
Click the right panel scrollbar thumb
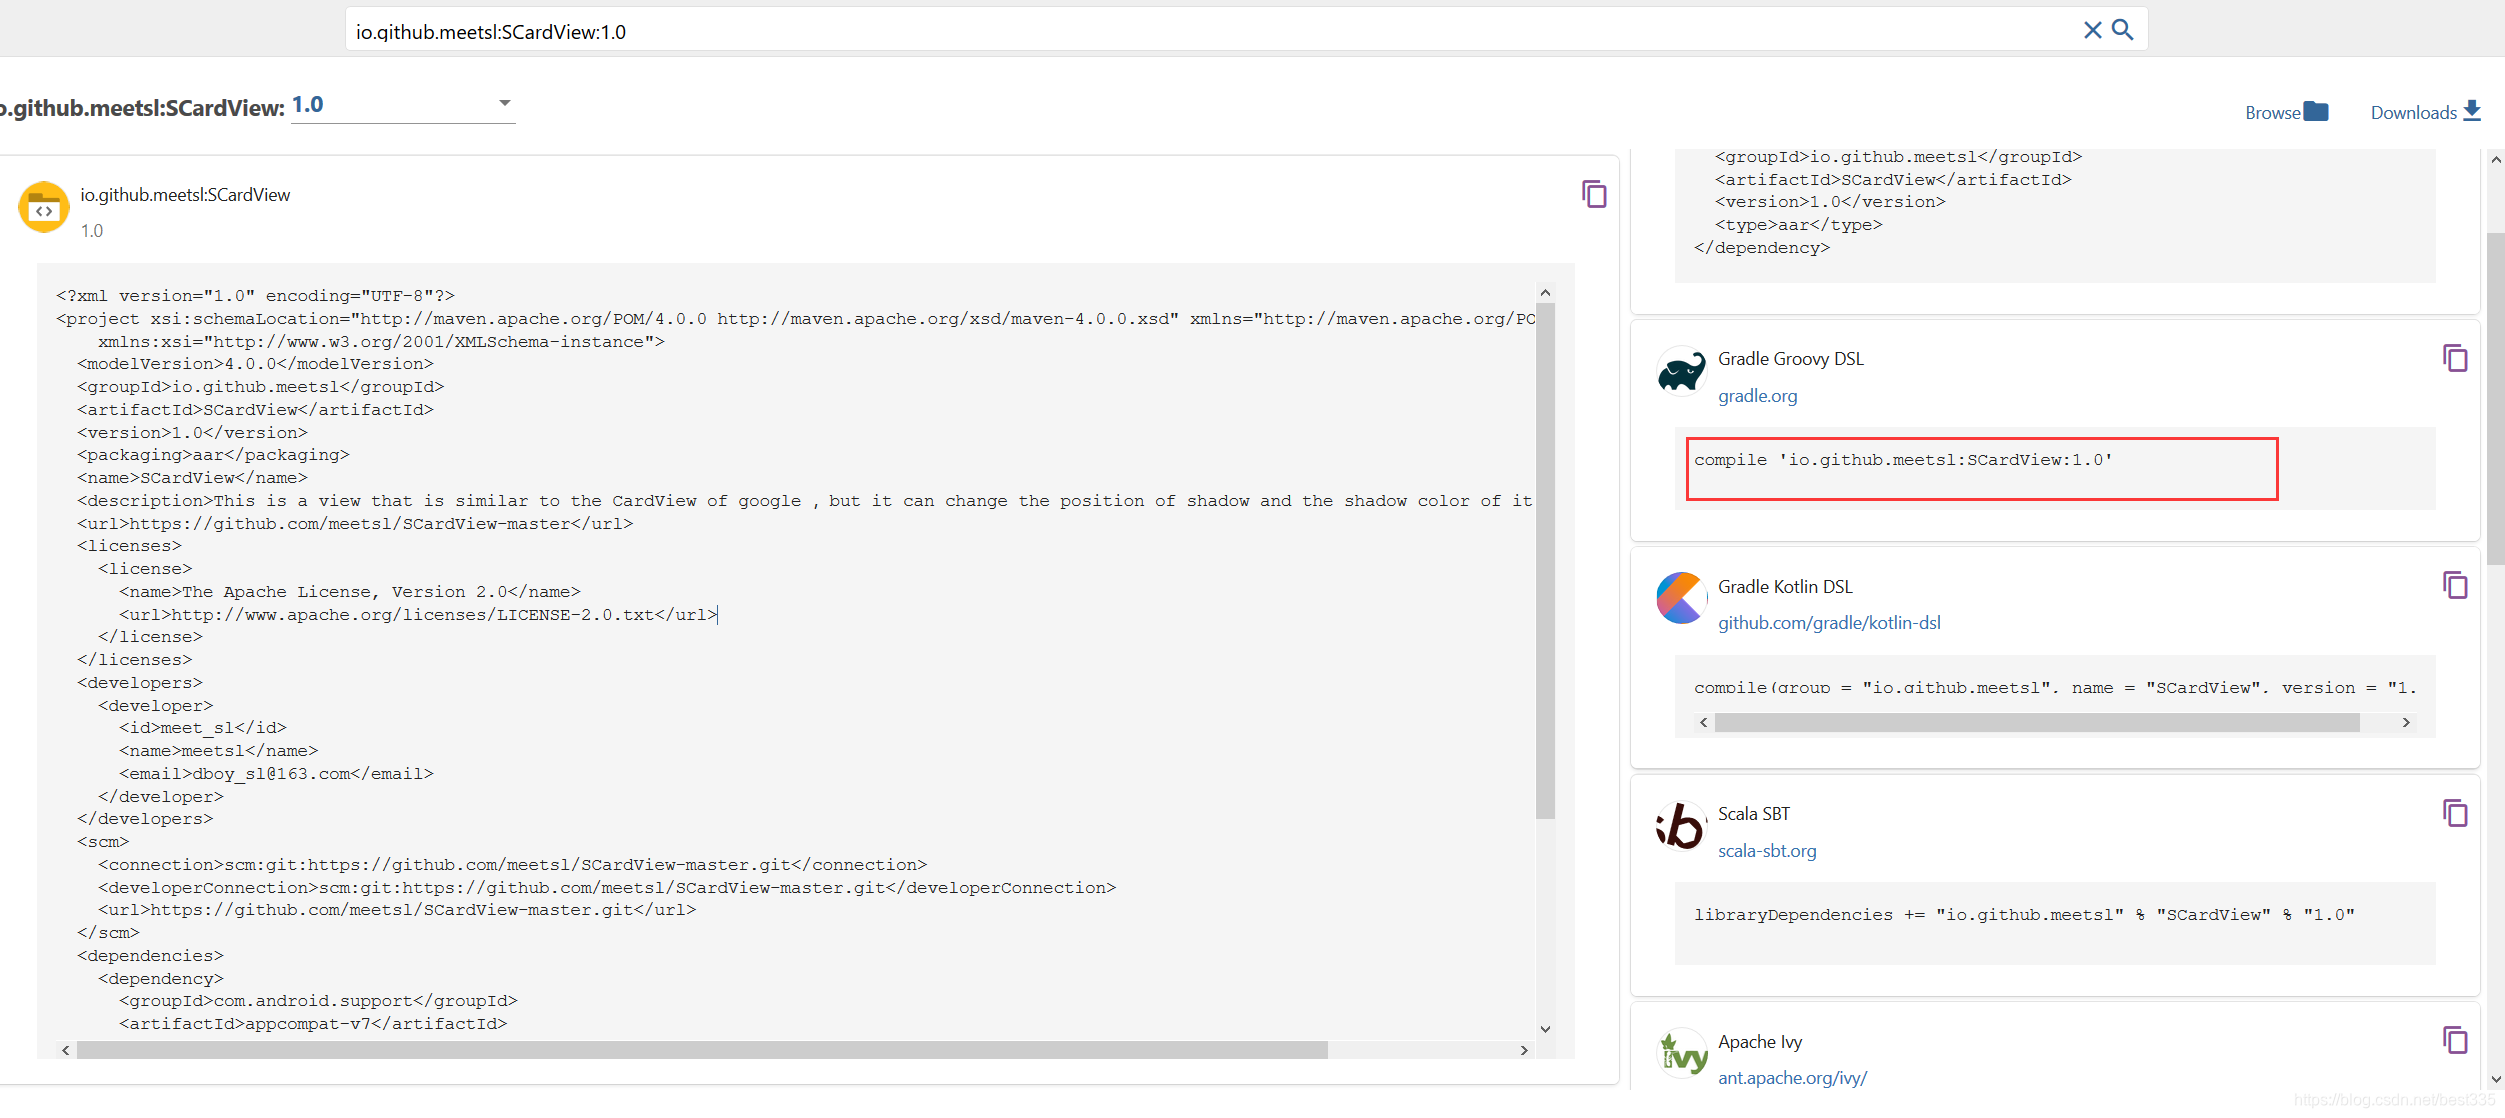[2496, 398]
